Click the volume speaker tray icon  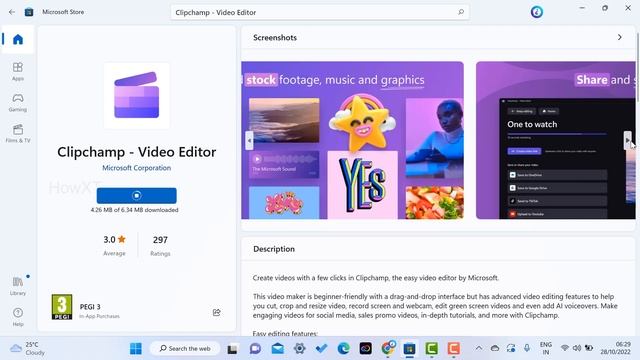577,348
